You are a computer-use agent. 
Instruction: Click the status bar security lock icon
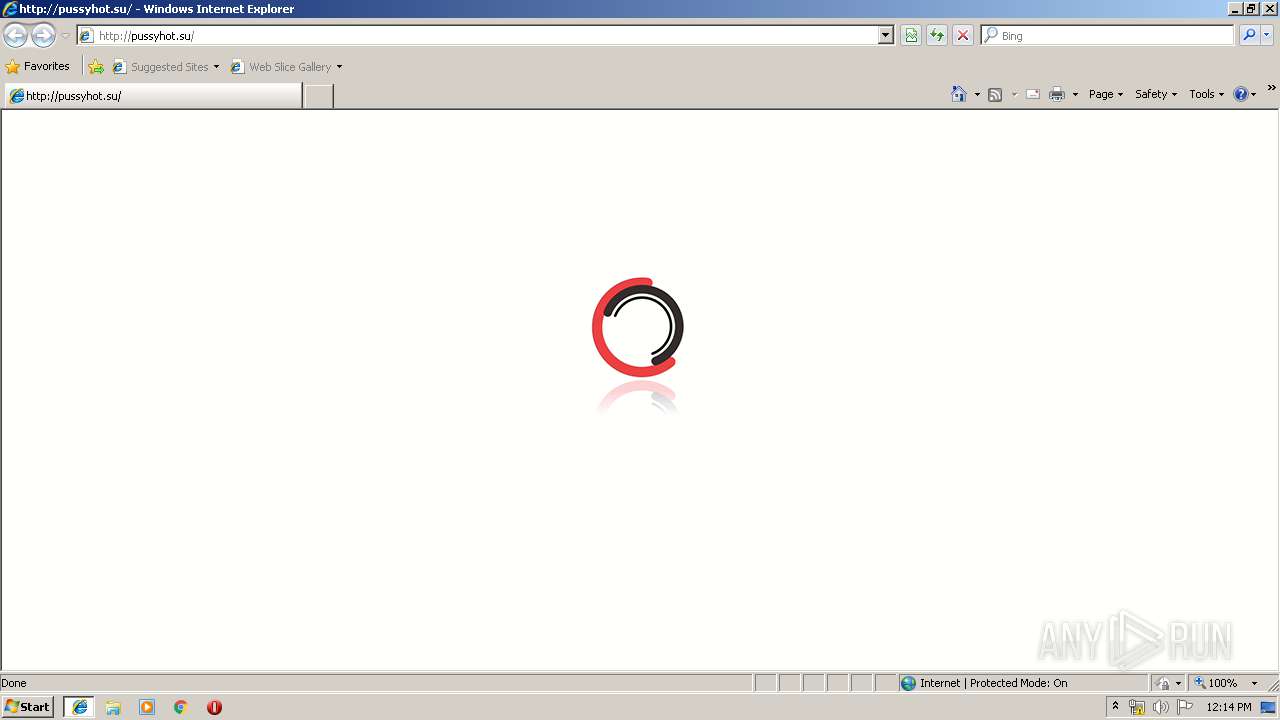pyautogui.click(x=1163, y=683)
